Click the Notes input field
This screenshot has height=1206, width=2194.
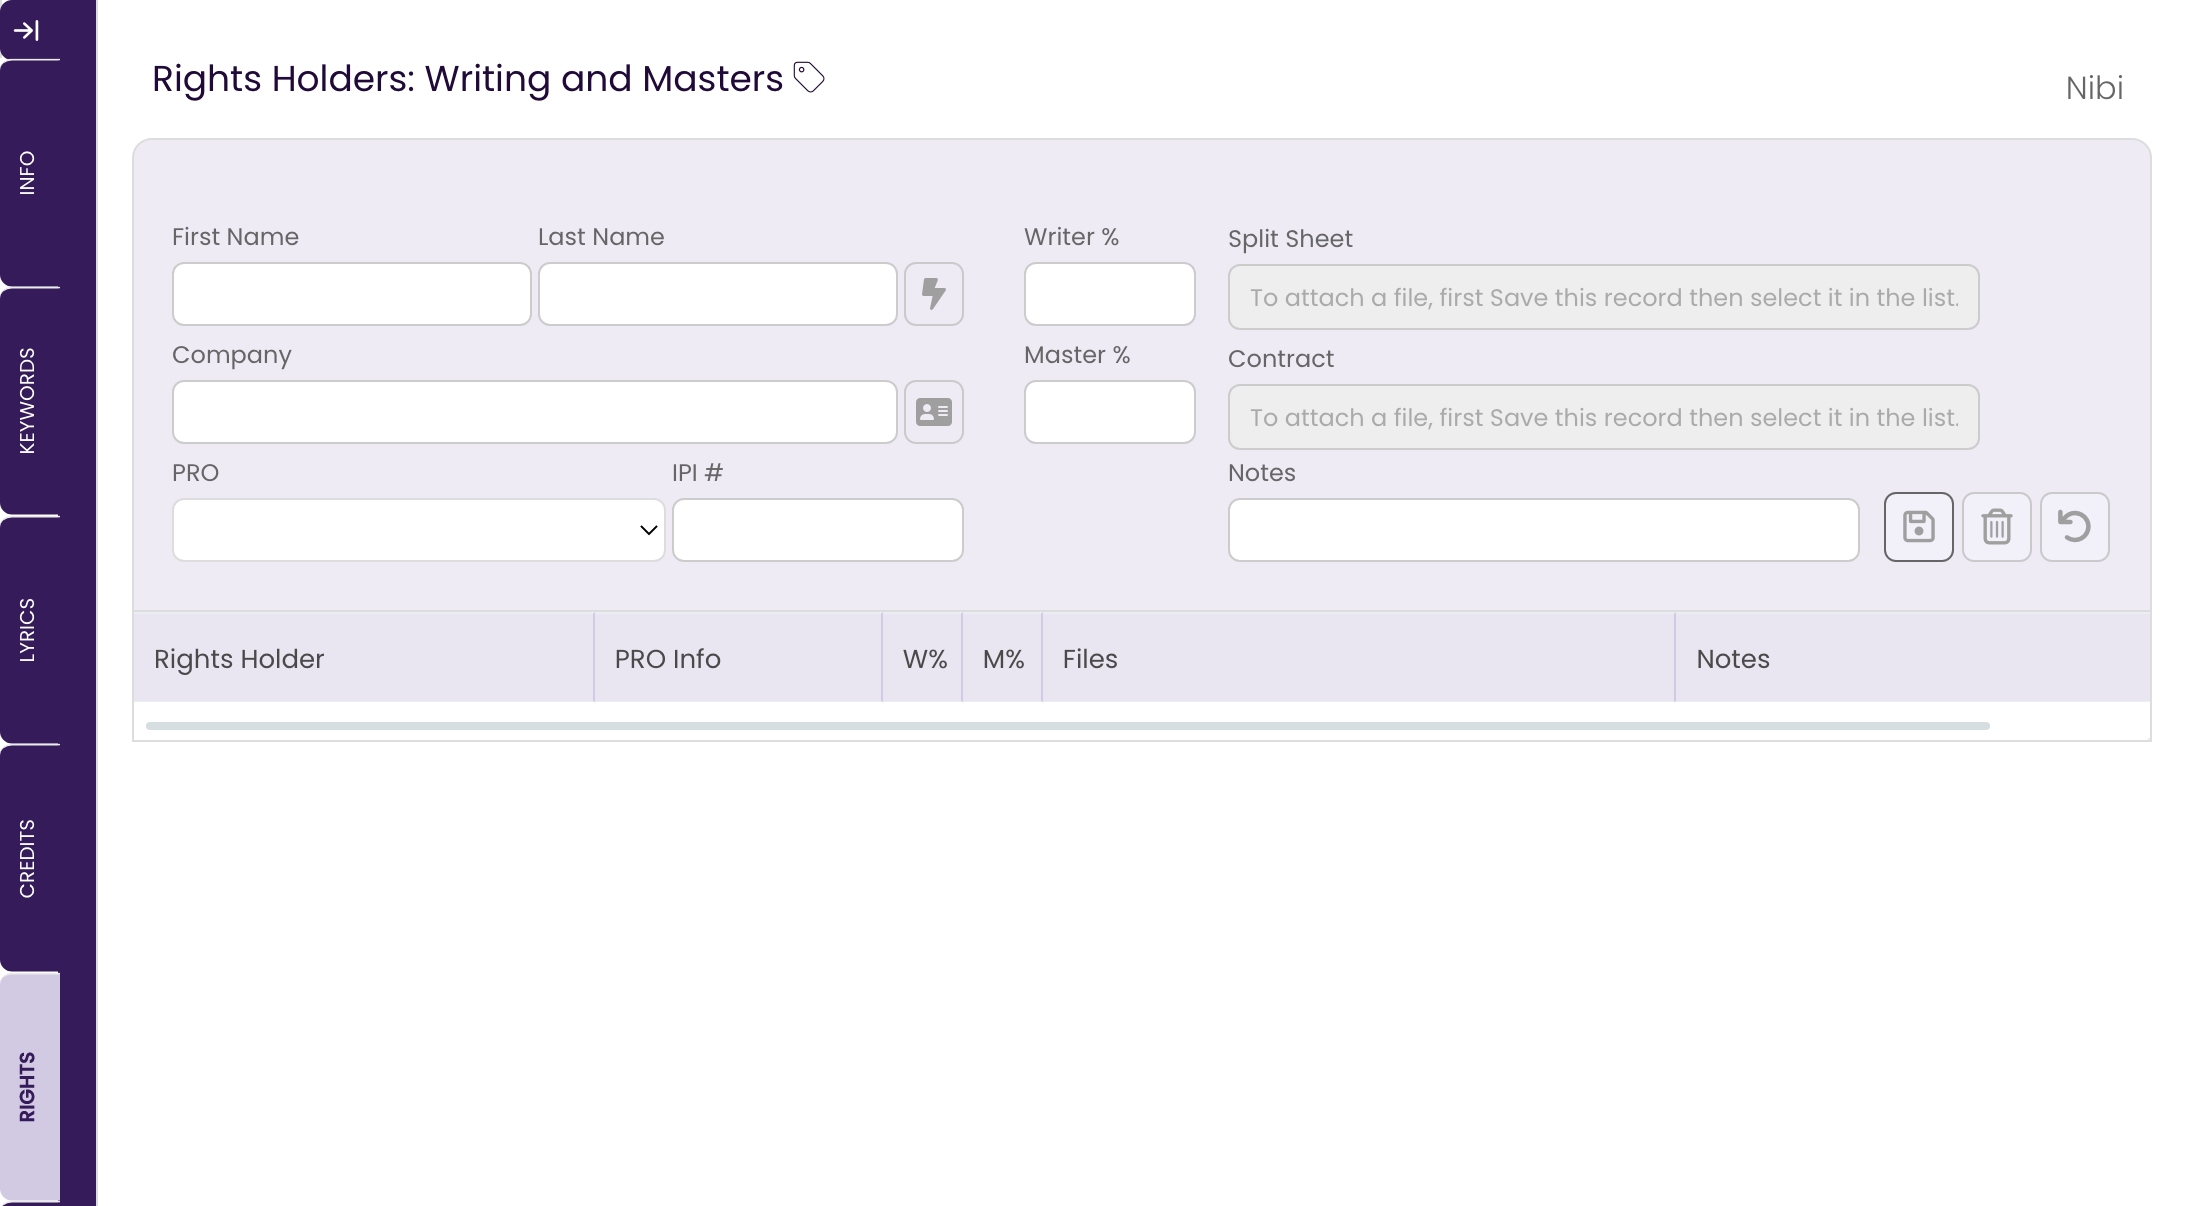1544,530
